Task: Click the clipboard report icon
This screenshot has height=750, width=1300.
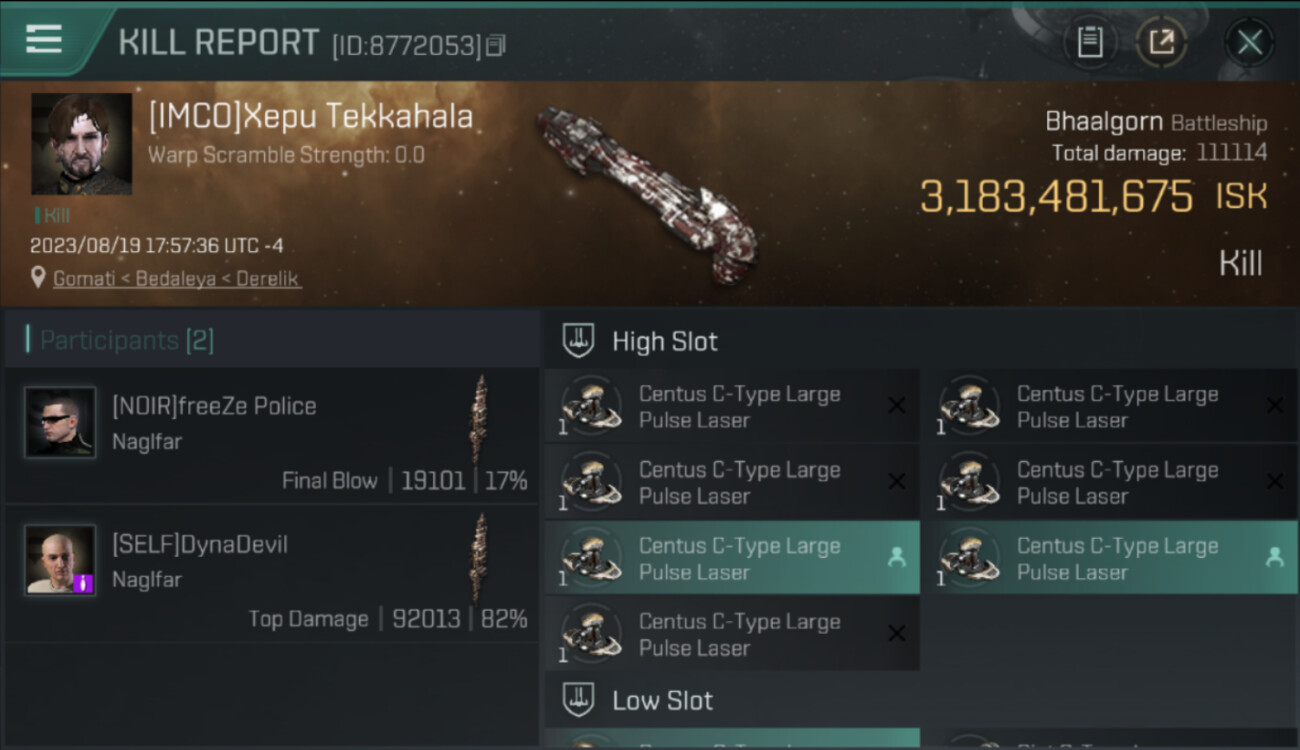Action: coord(1090,42)
